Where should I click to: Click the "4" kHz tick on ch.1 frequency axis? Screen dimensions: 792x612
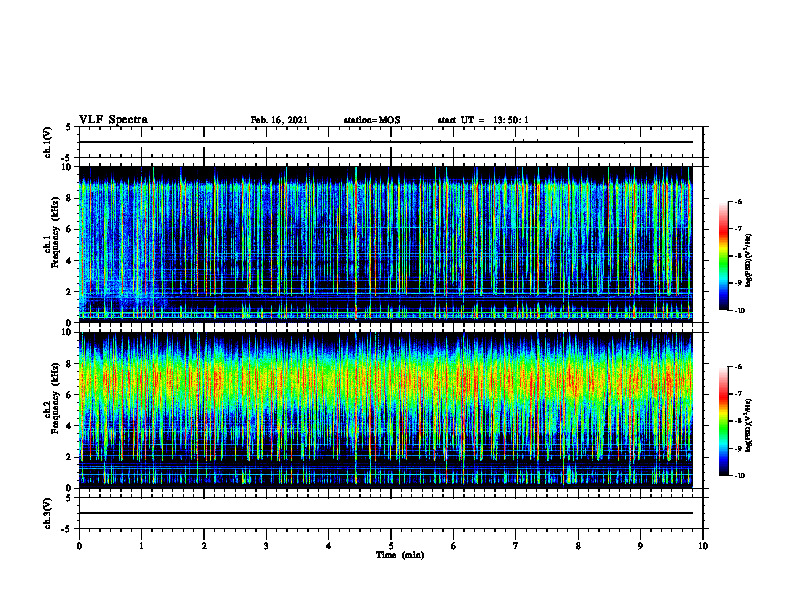[70, 261]
